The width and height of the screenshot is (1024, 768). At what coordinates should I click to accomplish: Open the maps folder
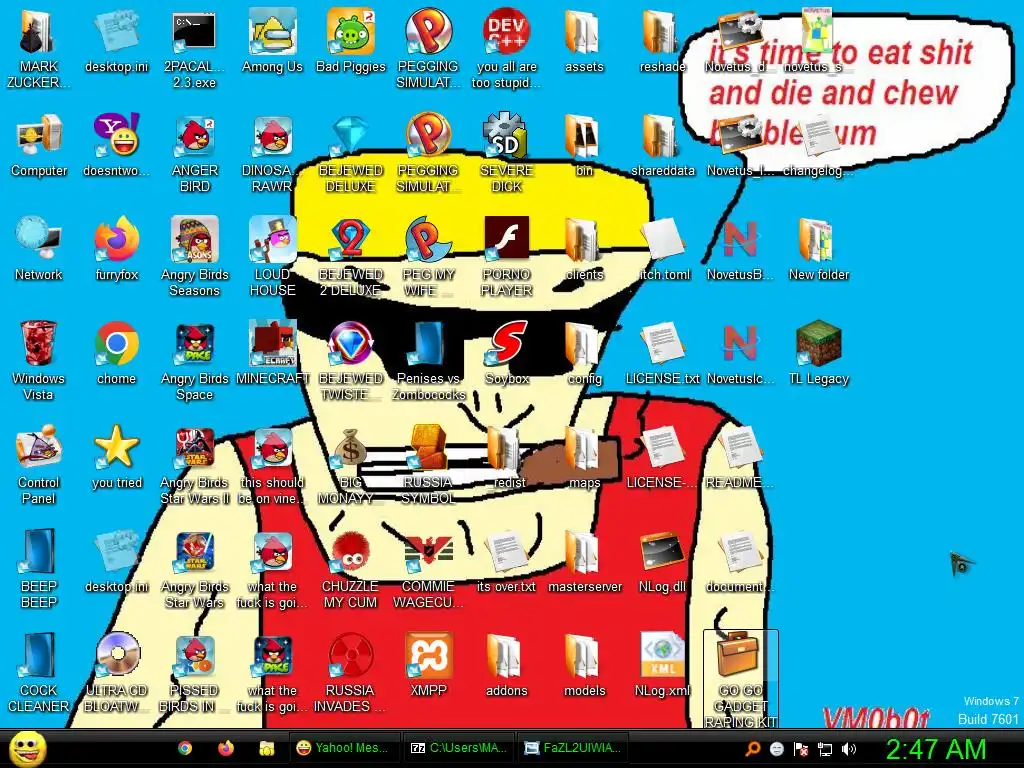pyautogui.click(x=584, y=456)
